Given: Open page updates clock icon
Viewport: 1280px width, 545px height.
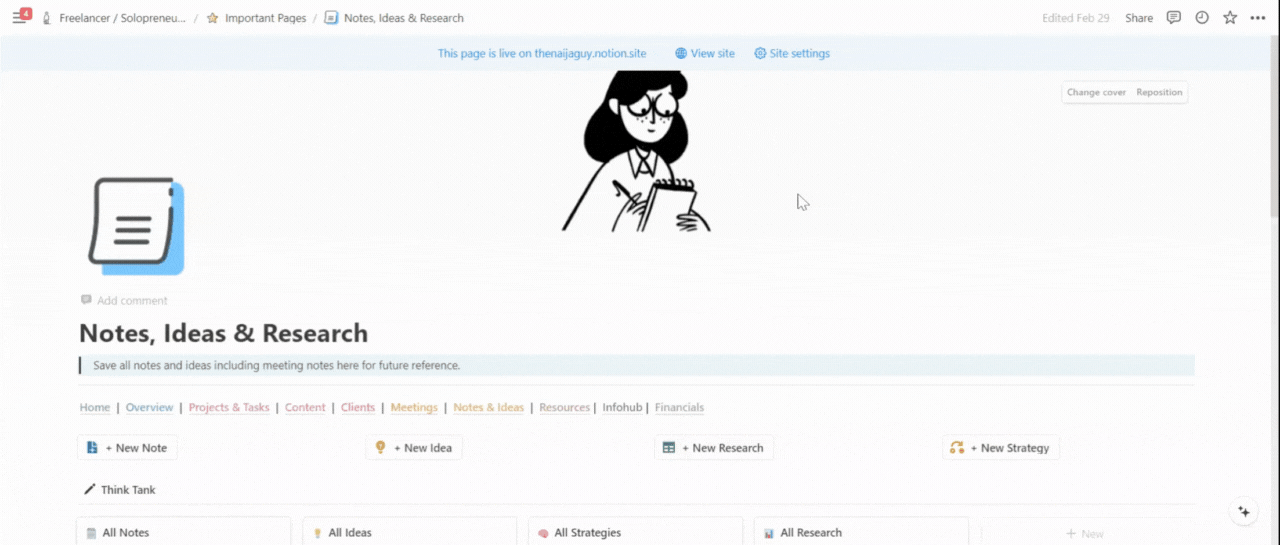Looking at the screenshot, I should (1202, 18).
